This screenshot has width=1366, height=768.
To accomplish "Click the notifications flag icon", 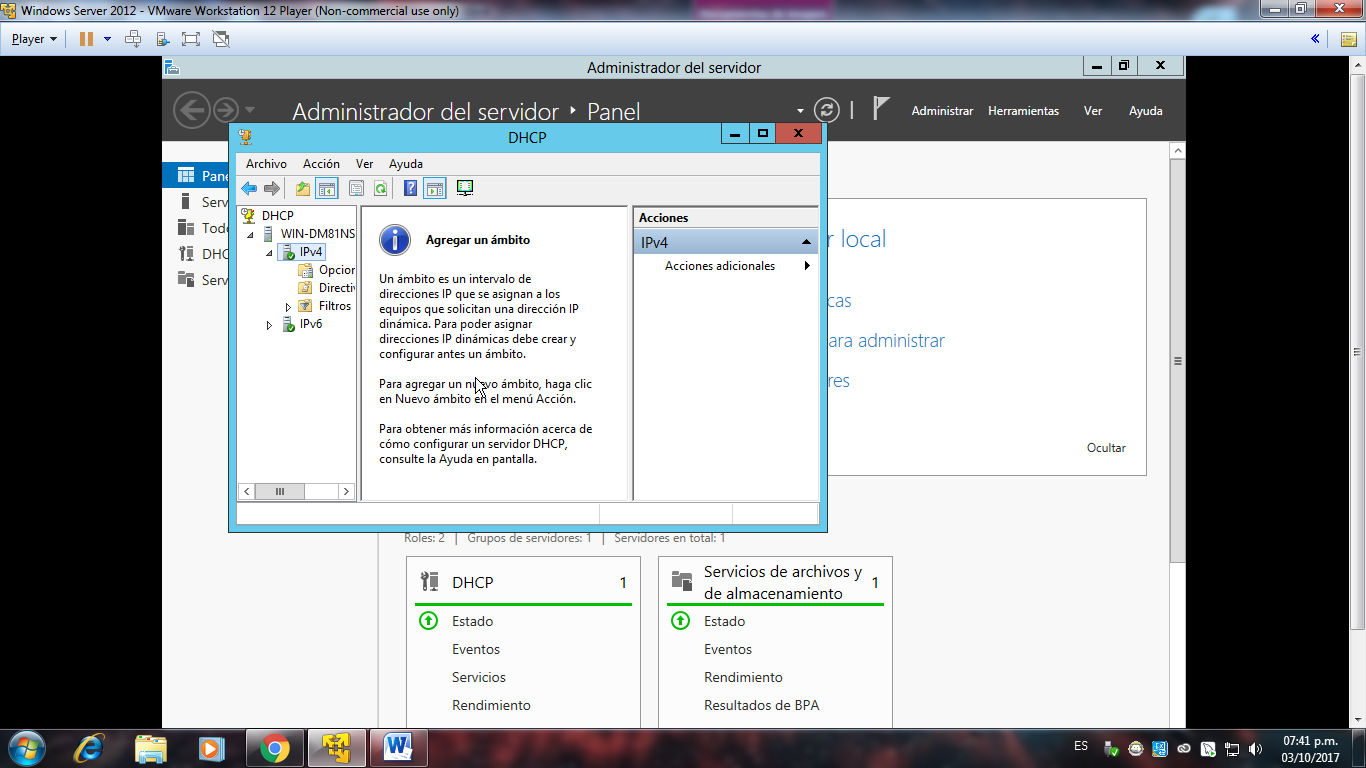I will 880,108.
